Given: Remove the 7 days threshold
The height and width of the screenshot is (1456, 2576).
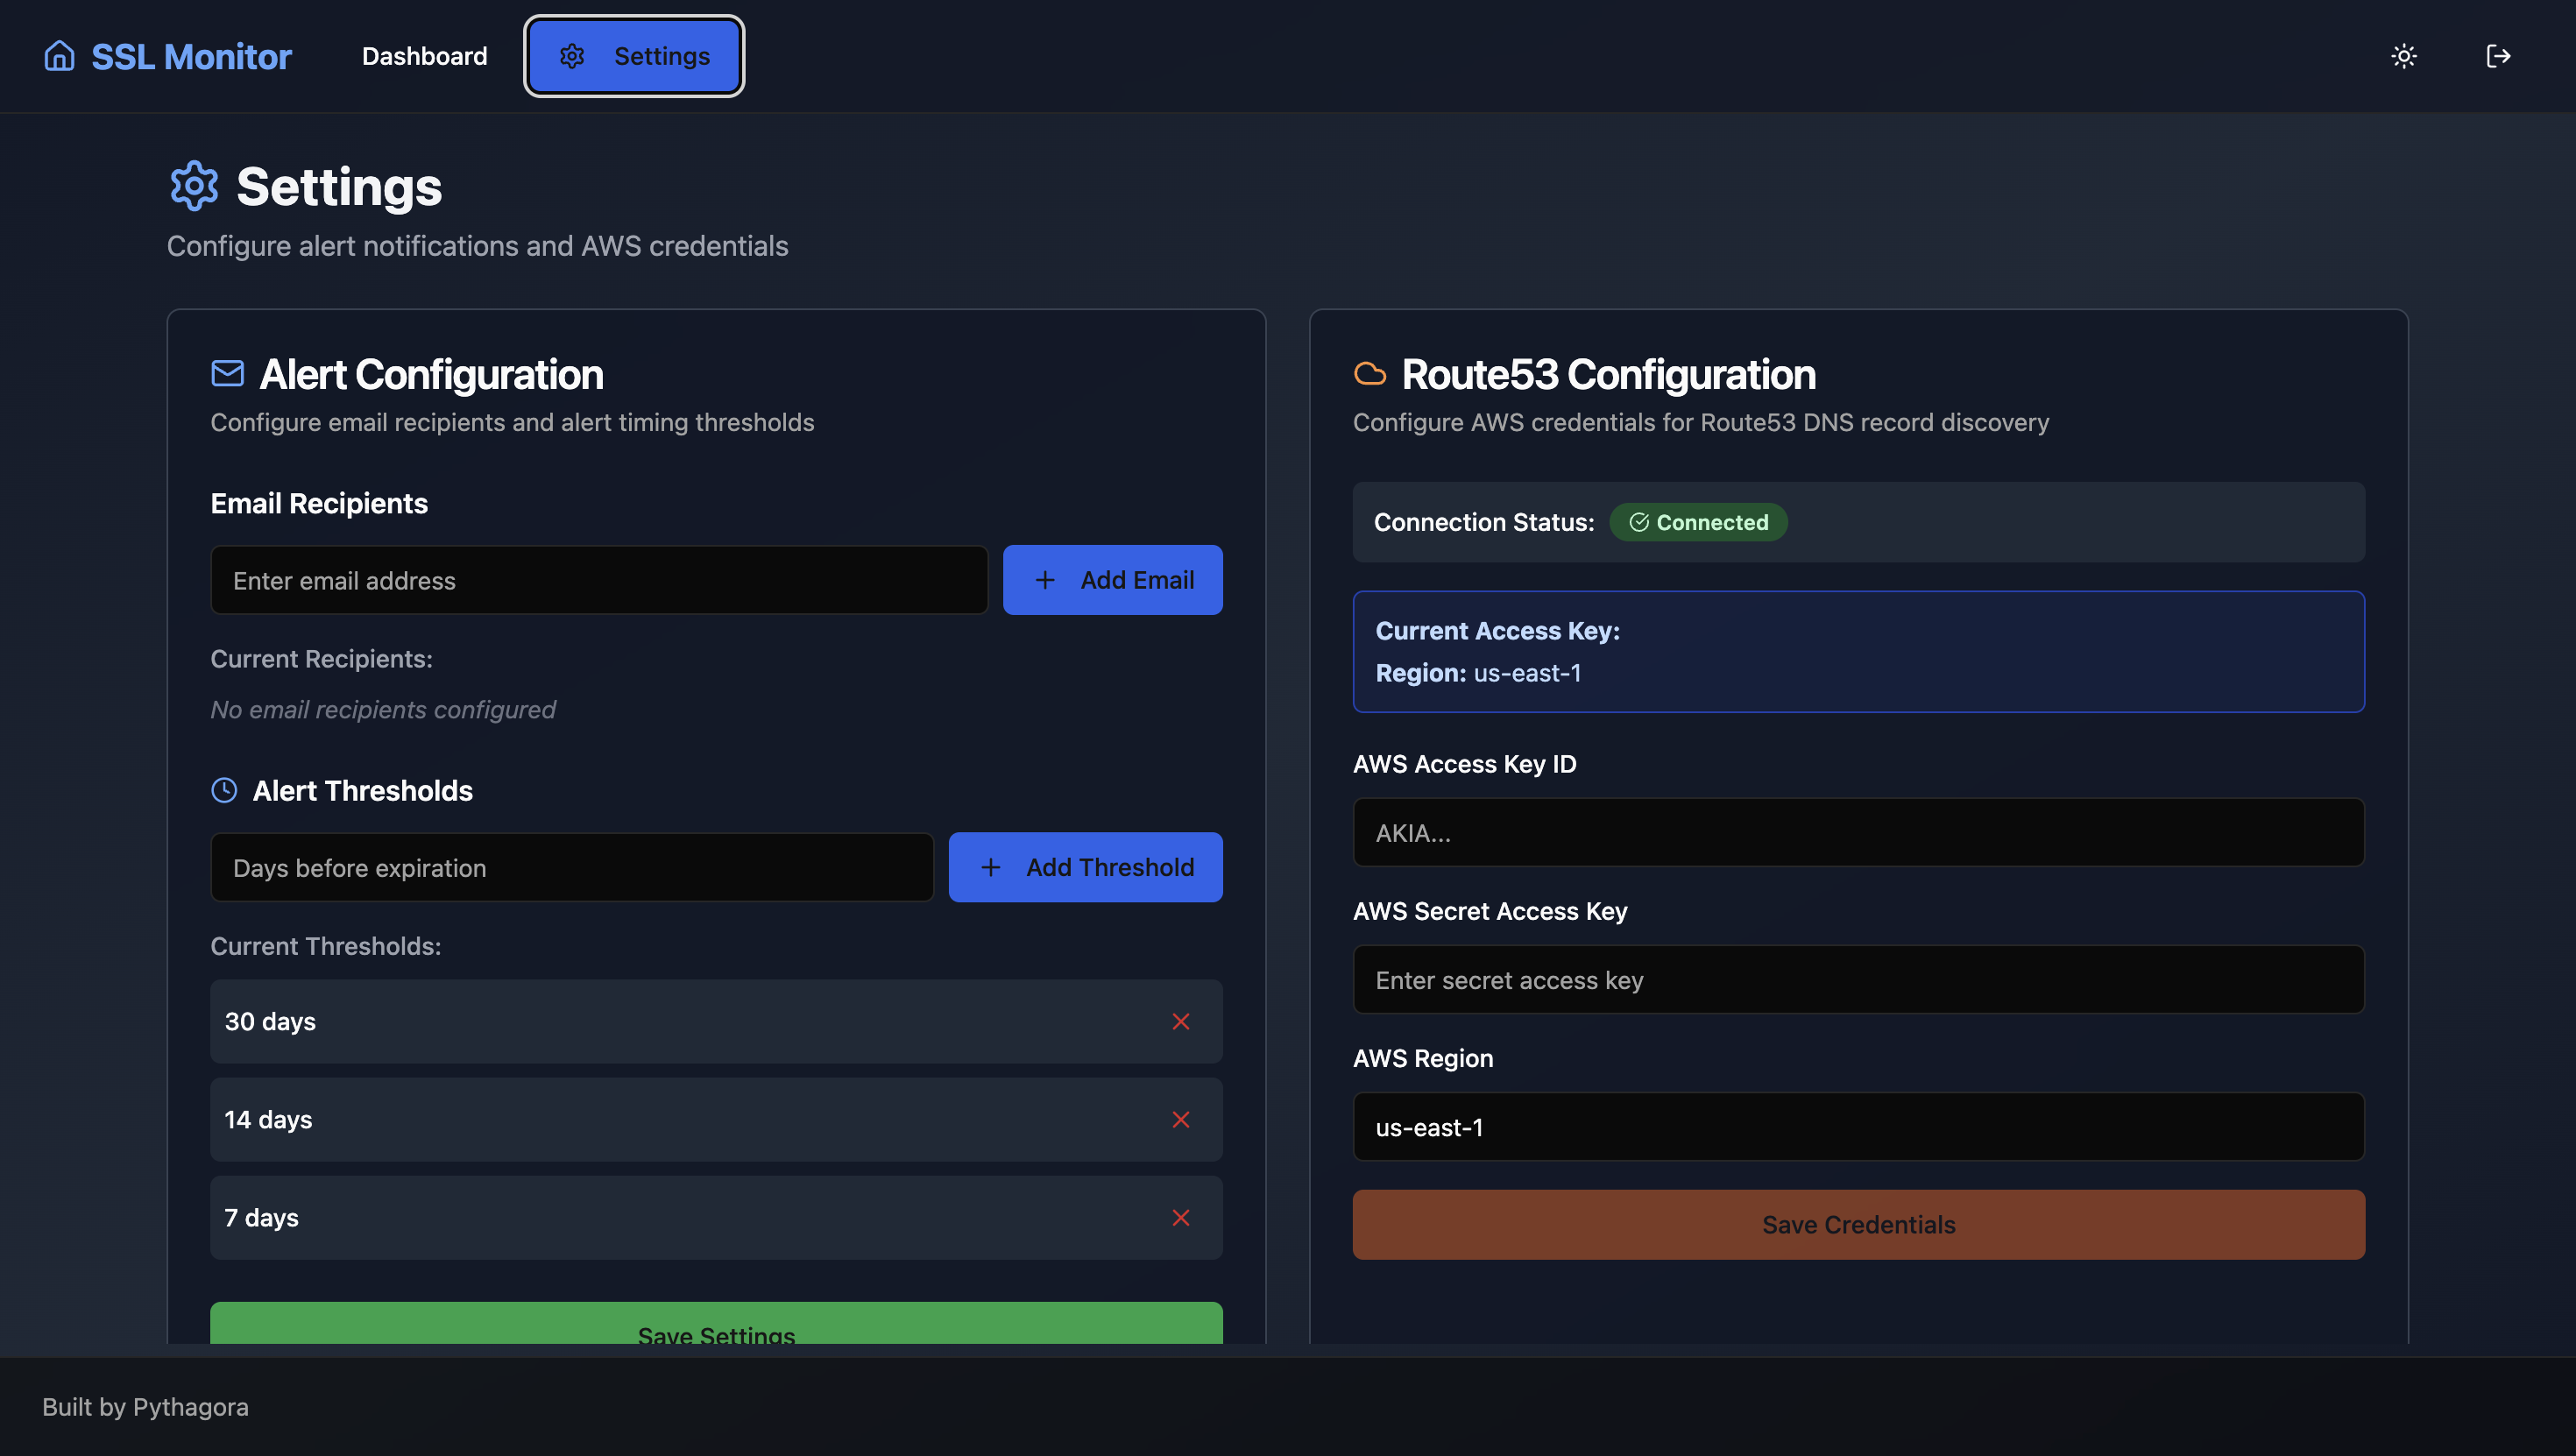Looking at the screenshot, I should point(1181,1217).
